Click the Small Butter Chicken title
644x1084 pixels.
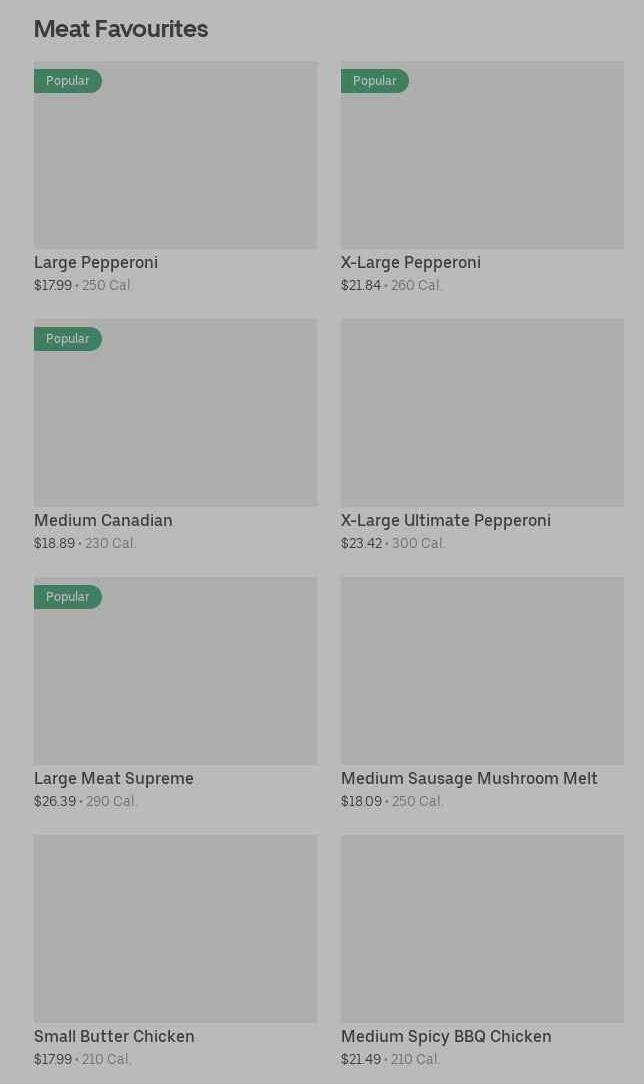point(114,1036)
